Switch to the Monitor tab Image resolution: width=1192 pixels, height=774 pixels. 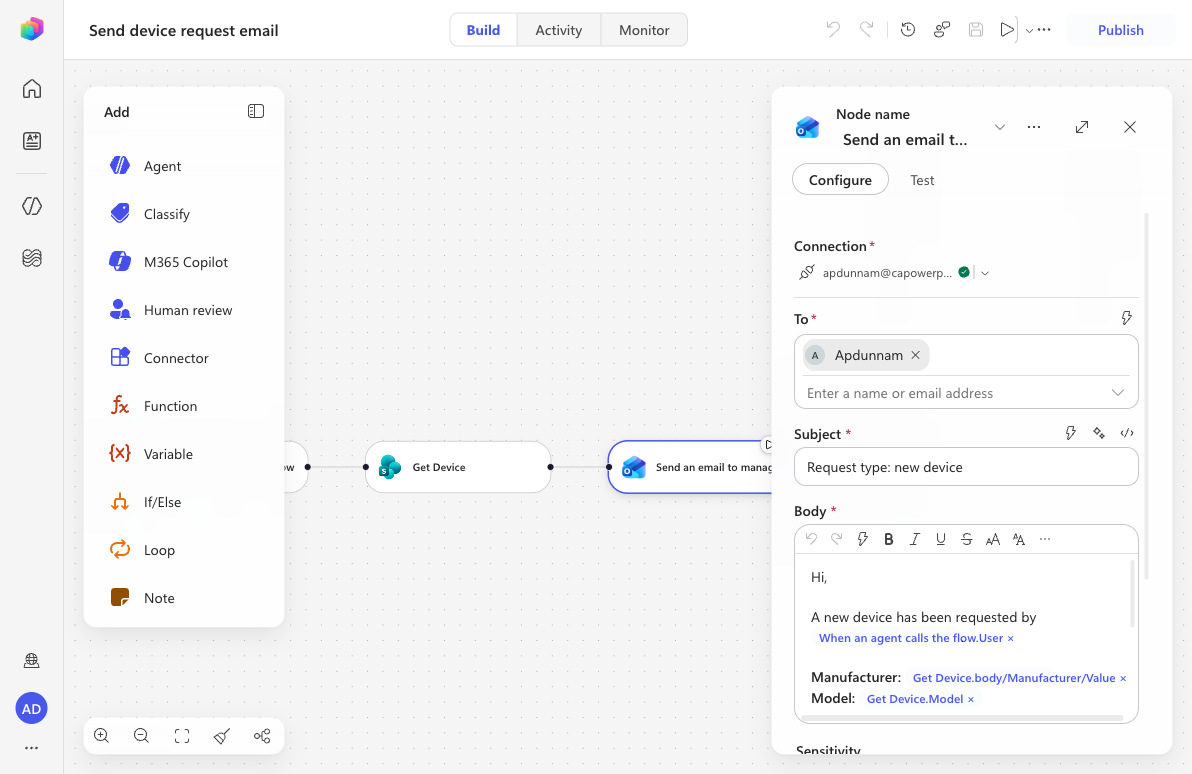[x=644, y=30]
